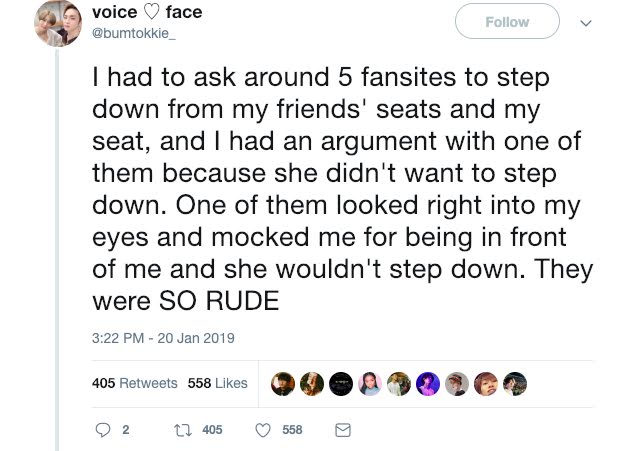631x451 pixels.
Task: Open the pink-background liker avatar
Action: click(x=370, y=384)
